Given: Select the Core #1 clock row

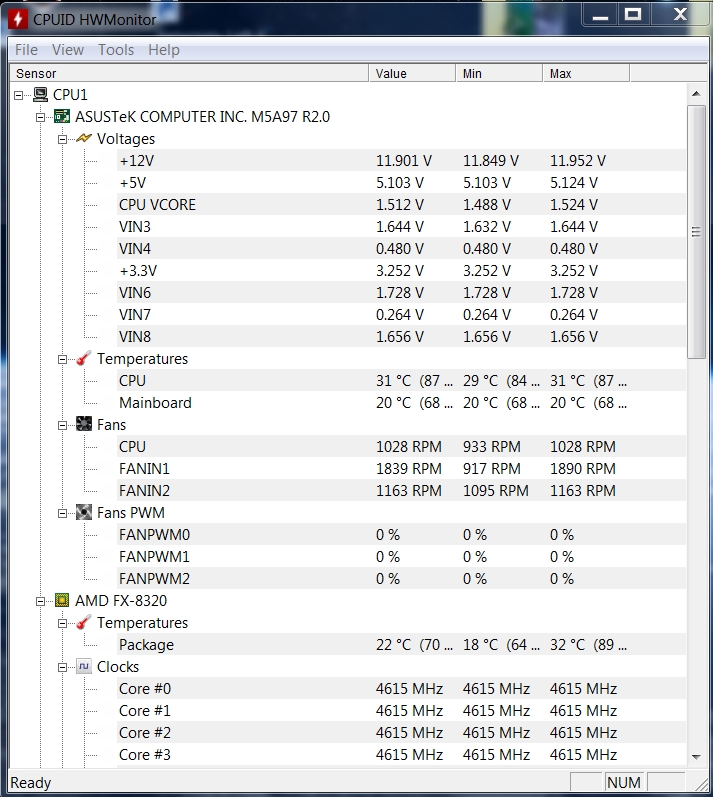Looking at the screenshot, I should [401, 711].
